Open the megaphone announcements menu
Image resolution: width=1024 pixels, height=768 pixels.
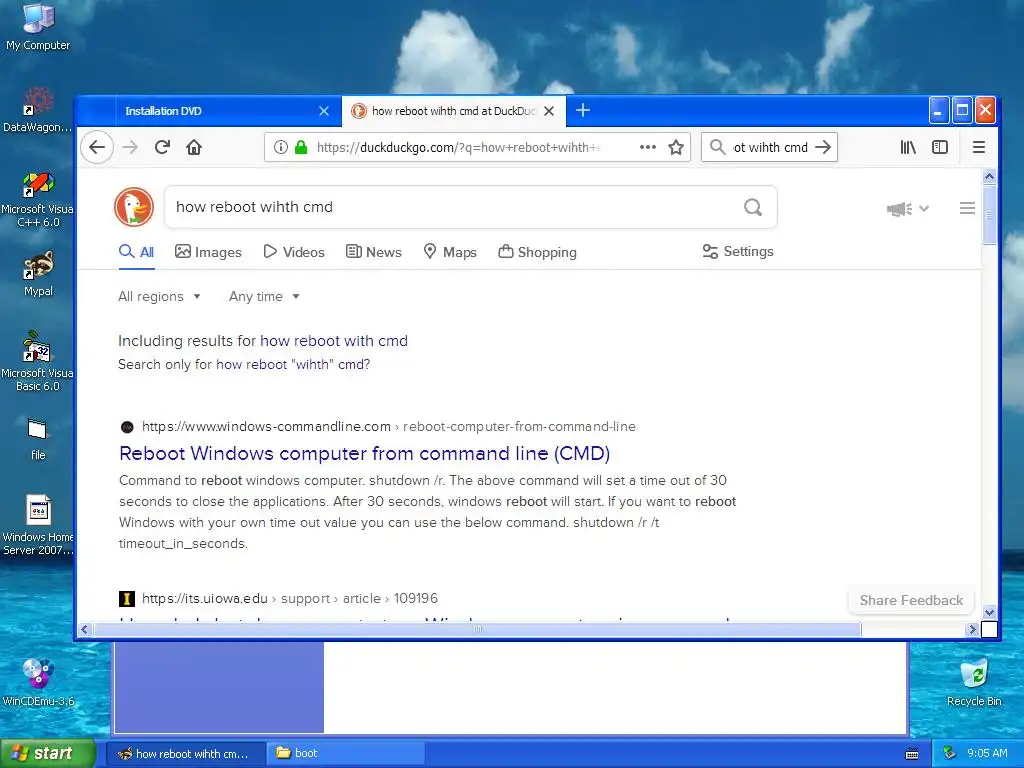point(908,208)
